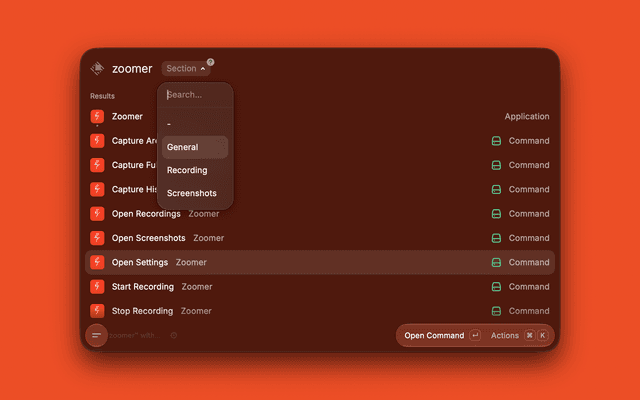Image resolution: width=640 pixels, height=400 pixels.
Task: Click command type icon on Start Recording row
Action: click(496, 287)
